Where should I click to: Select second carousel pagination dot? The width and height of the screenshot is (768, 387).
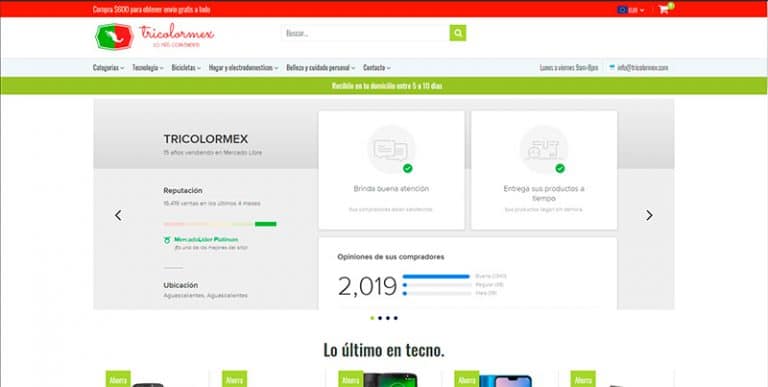pos(380,318)
